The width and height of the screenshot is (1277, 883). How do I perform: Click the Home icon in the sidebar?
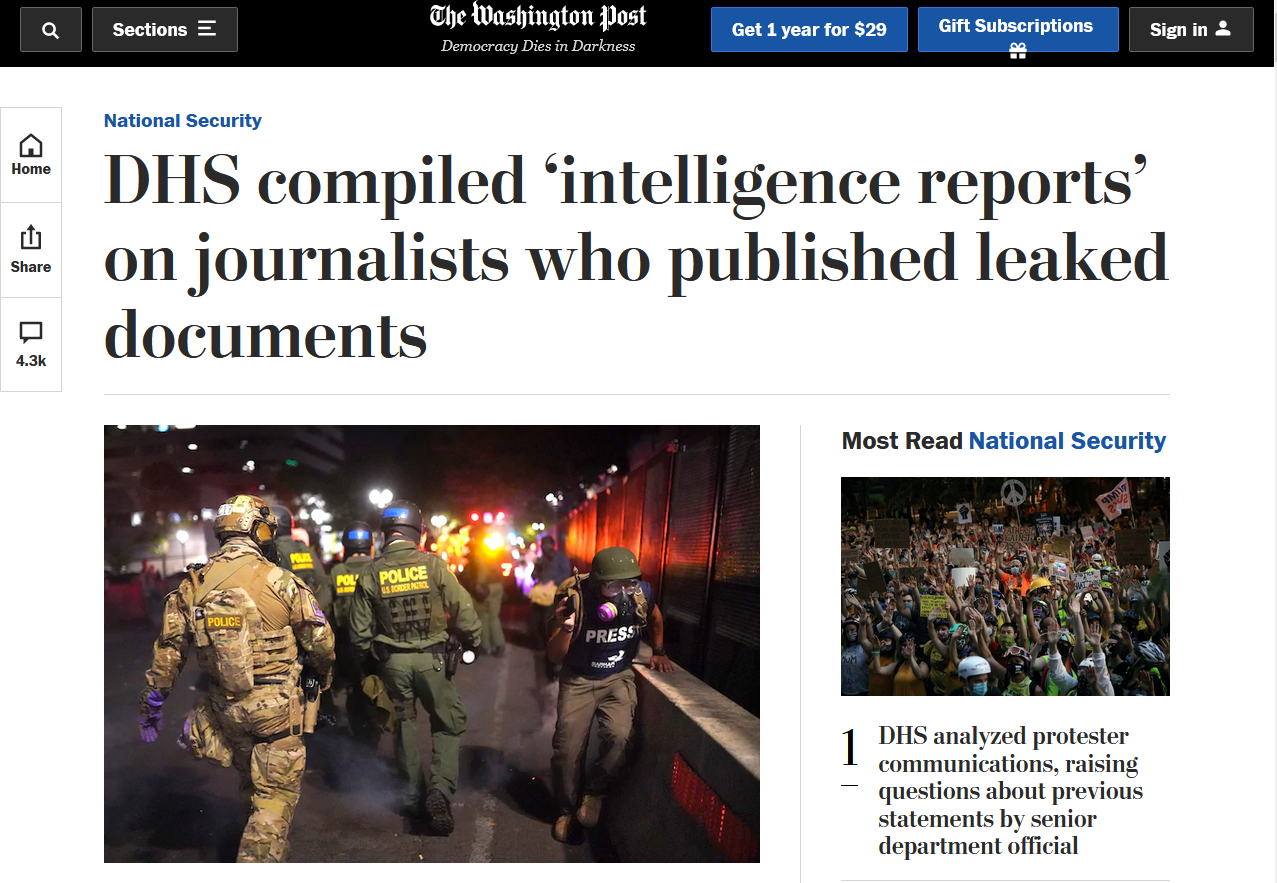(x=31, y=145)
